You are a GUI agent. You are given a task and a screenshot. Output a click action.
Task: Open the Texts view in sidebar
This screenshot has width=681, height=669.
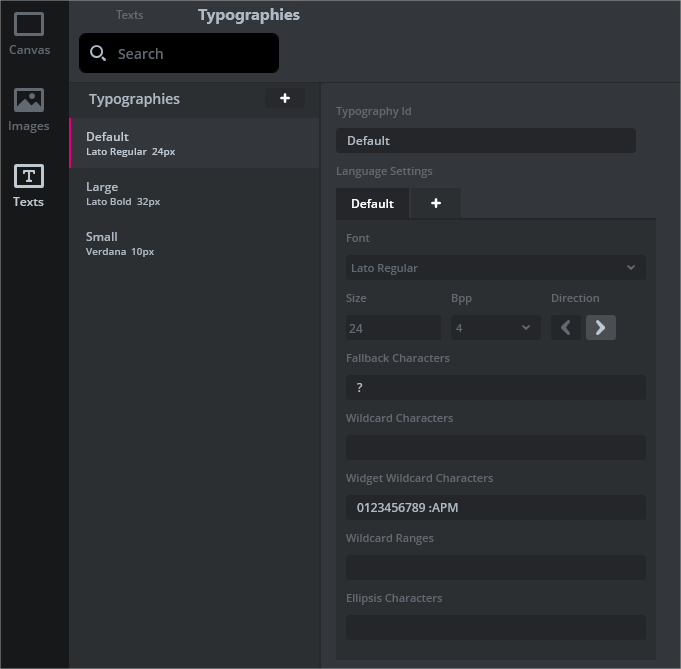(29, 186)
